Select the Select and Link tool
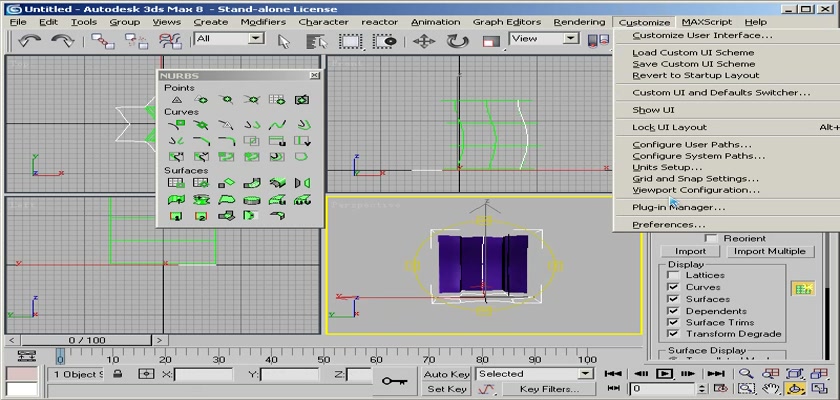The image size is (840, 400). 102,41
